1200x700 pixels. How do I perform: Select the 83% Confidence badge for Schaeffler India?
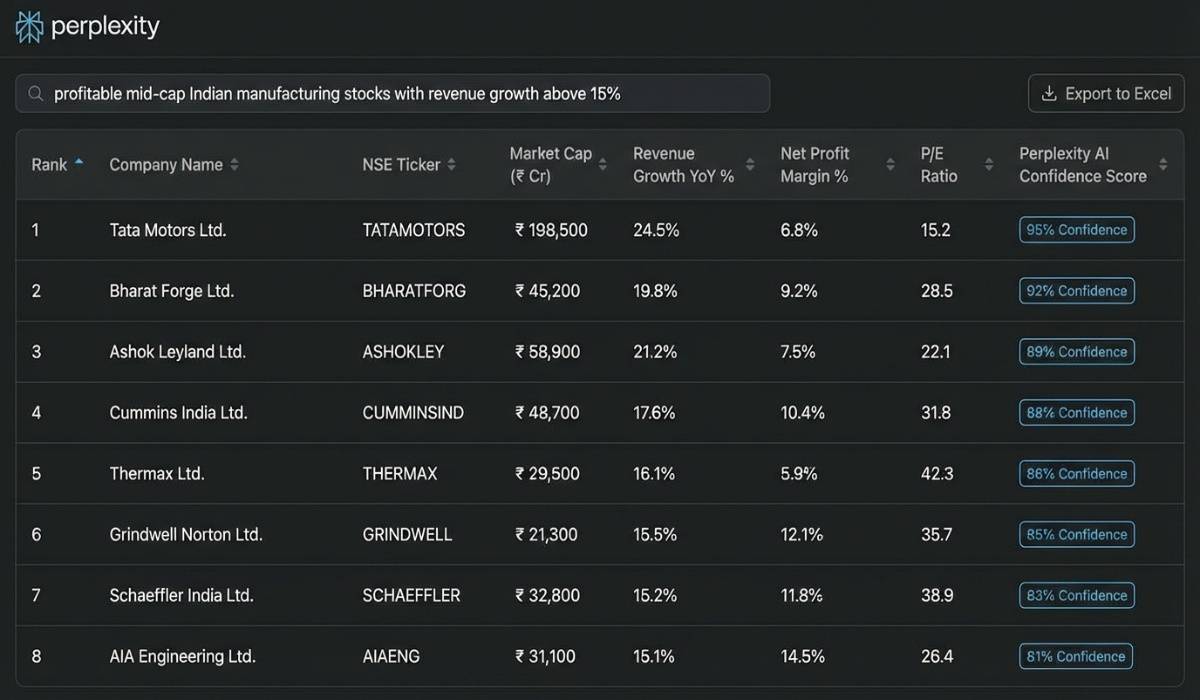[1076, 595]
